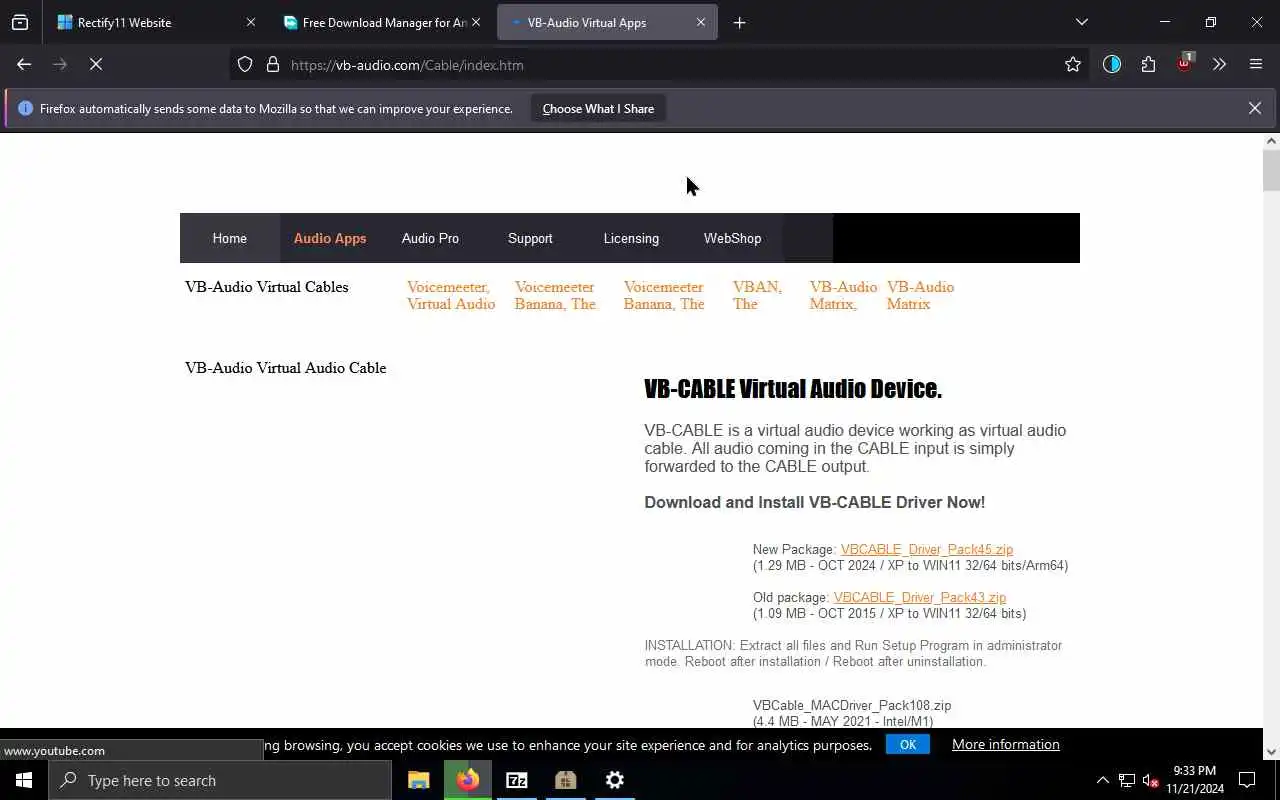Bookmark this page with star icon
The image size is (1280, 800).
coord(1073,65)
